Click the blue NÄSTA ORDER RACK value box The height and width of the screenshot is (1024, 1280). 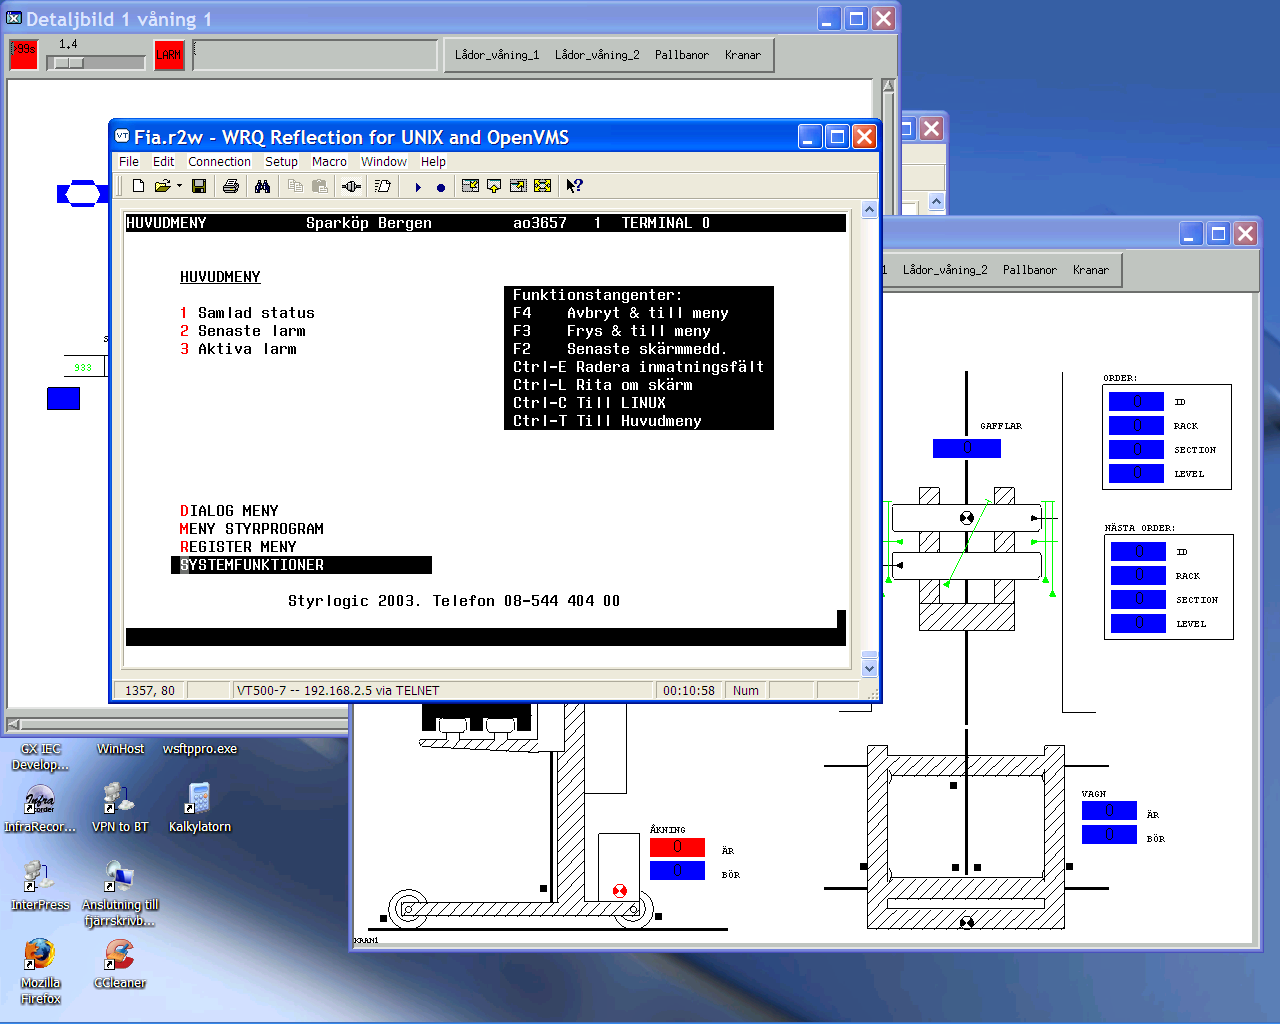(x=1138, y=575)
